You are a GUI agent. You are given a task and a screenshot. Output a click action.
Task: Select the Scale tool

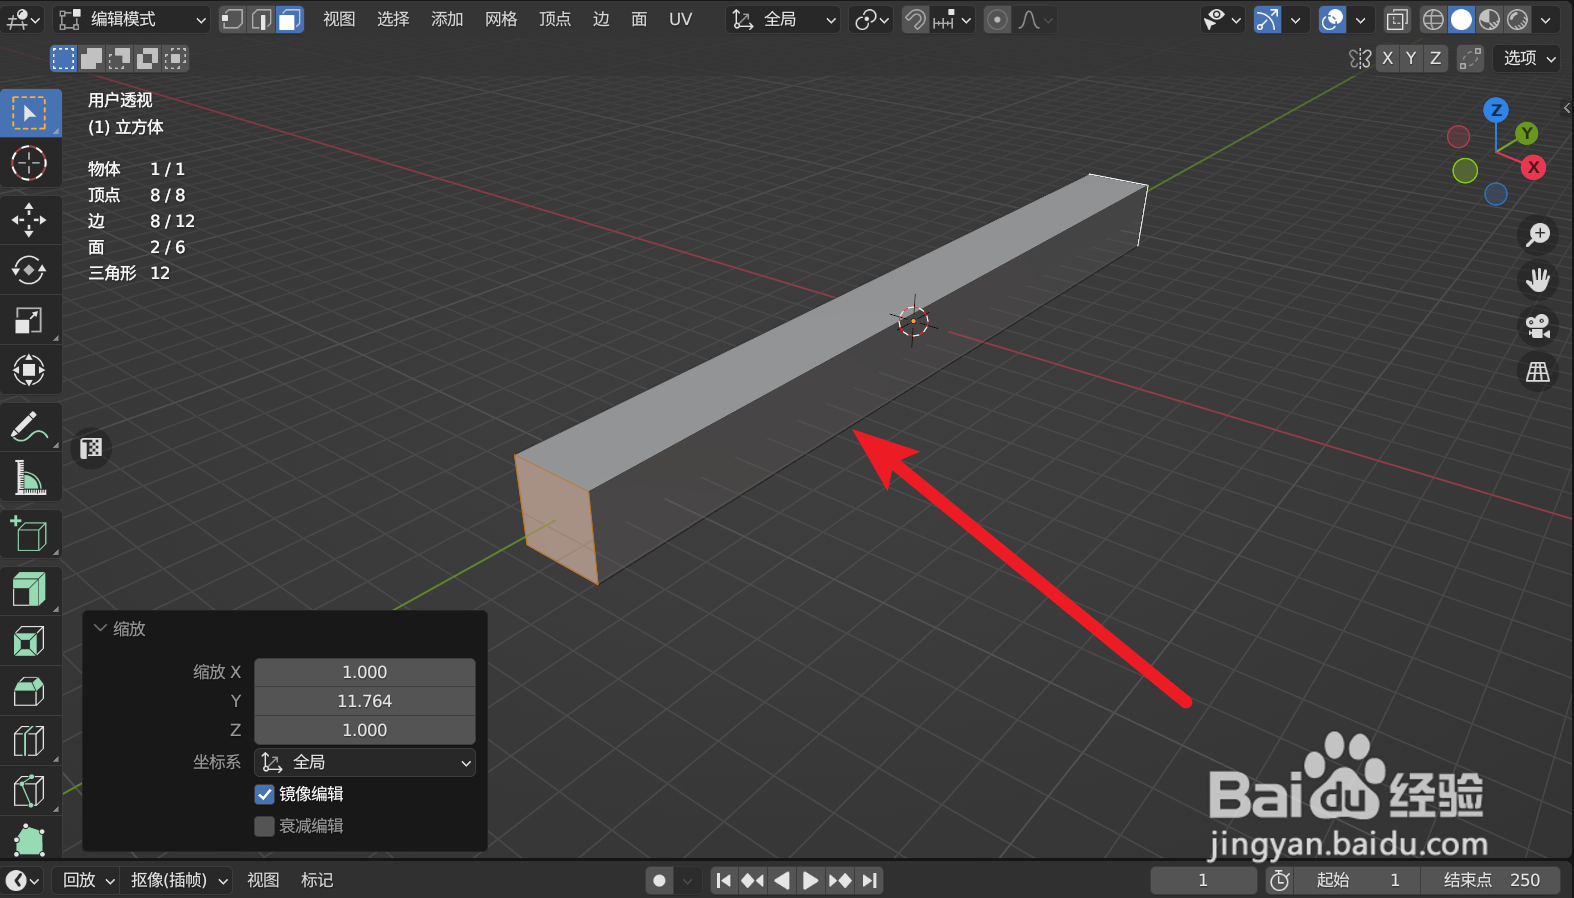29,320
